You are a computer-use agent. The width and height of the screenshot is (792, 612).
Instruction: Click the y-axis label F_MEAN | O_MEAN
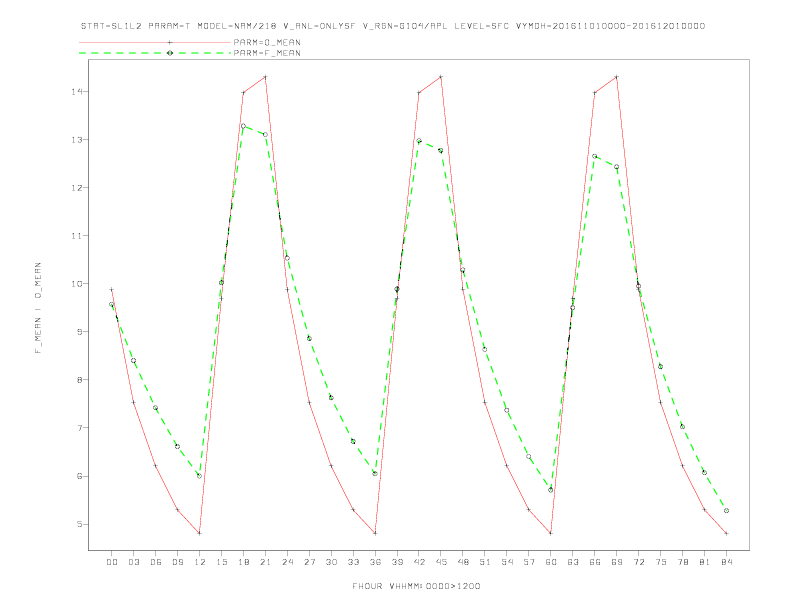[x=38, y=308]
